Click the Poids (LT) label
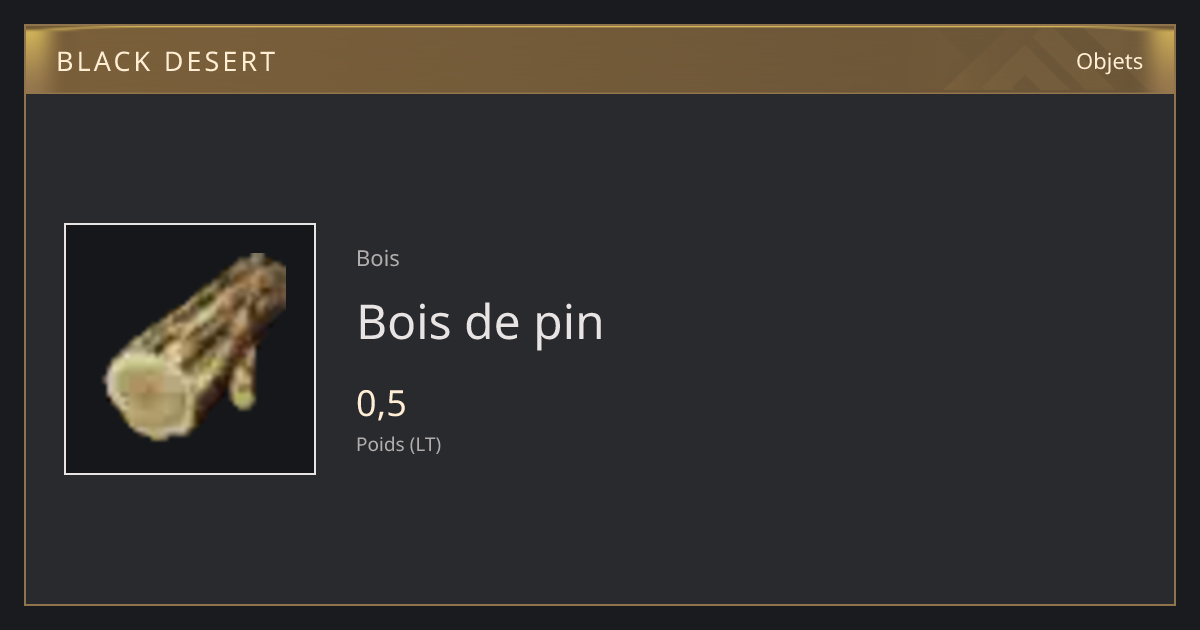1200x630 pixels. [x=399, y=444]
